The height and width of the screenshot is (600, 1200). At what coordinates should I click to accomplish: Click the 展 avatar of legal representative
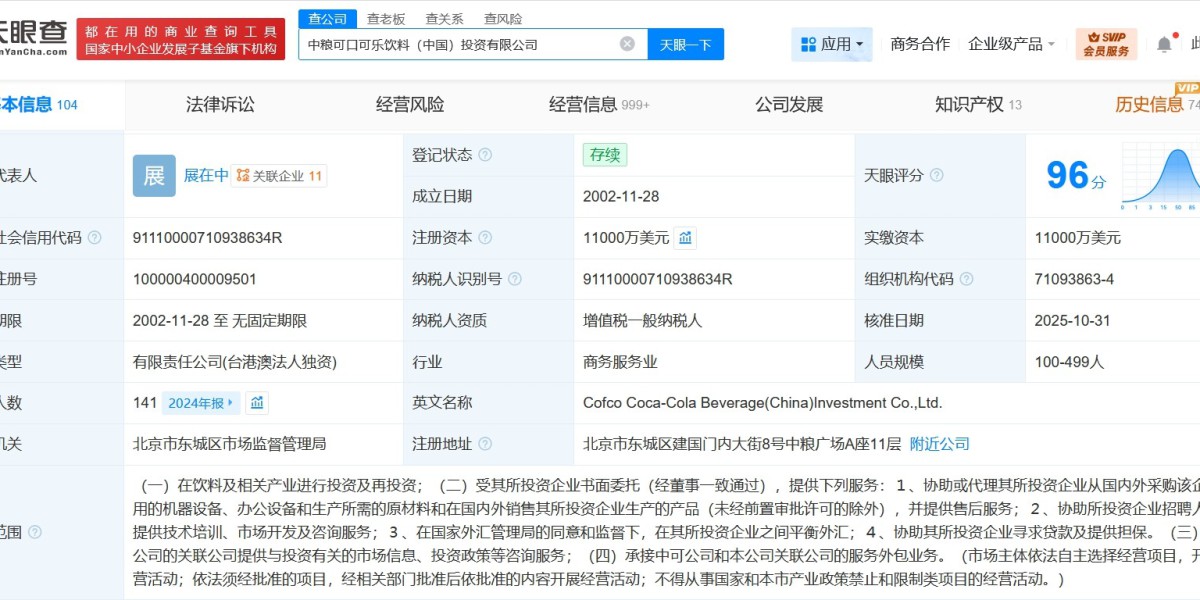pos(153,176)
